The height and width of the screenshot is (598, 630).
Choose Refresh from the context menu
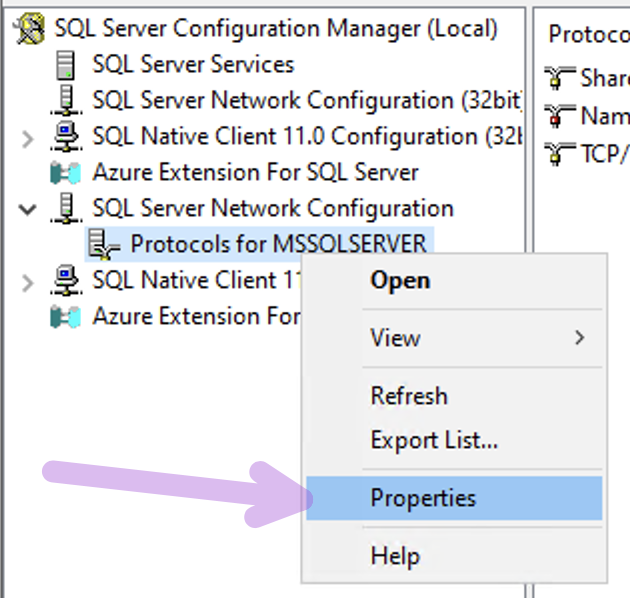454,396
